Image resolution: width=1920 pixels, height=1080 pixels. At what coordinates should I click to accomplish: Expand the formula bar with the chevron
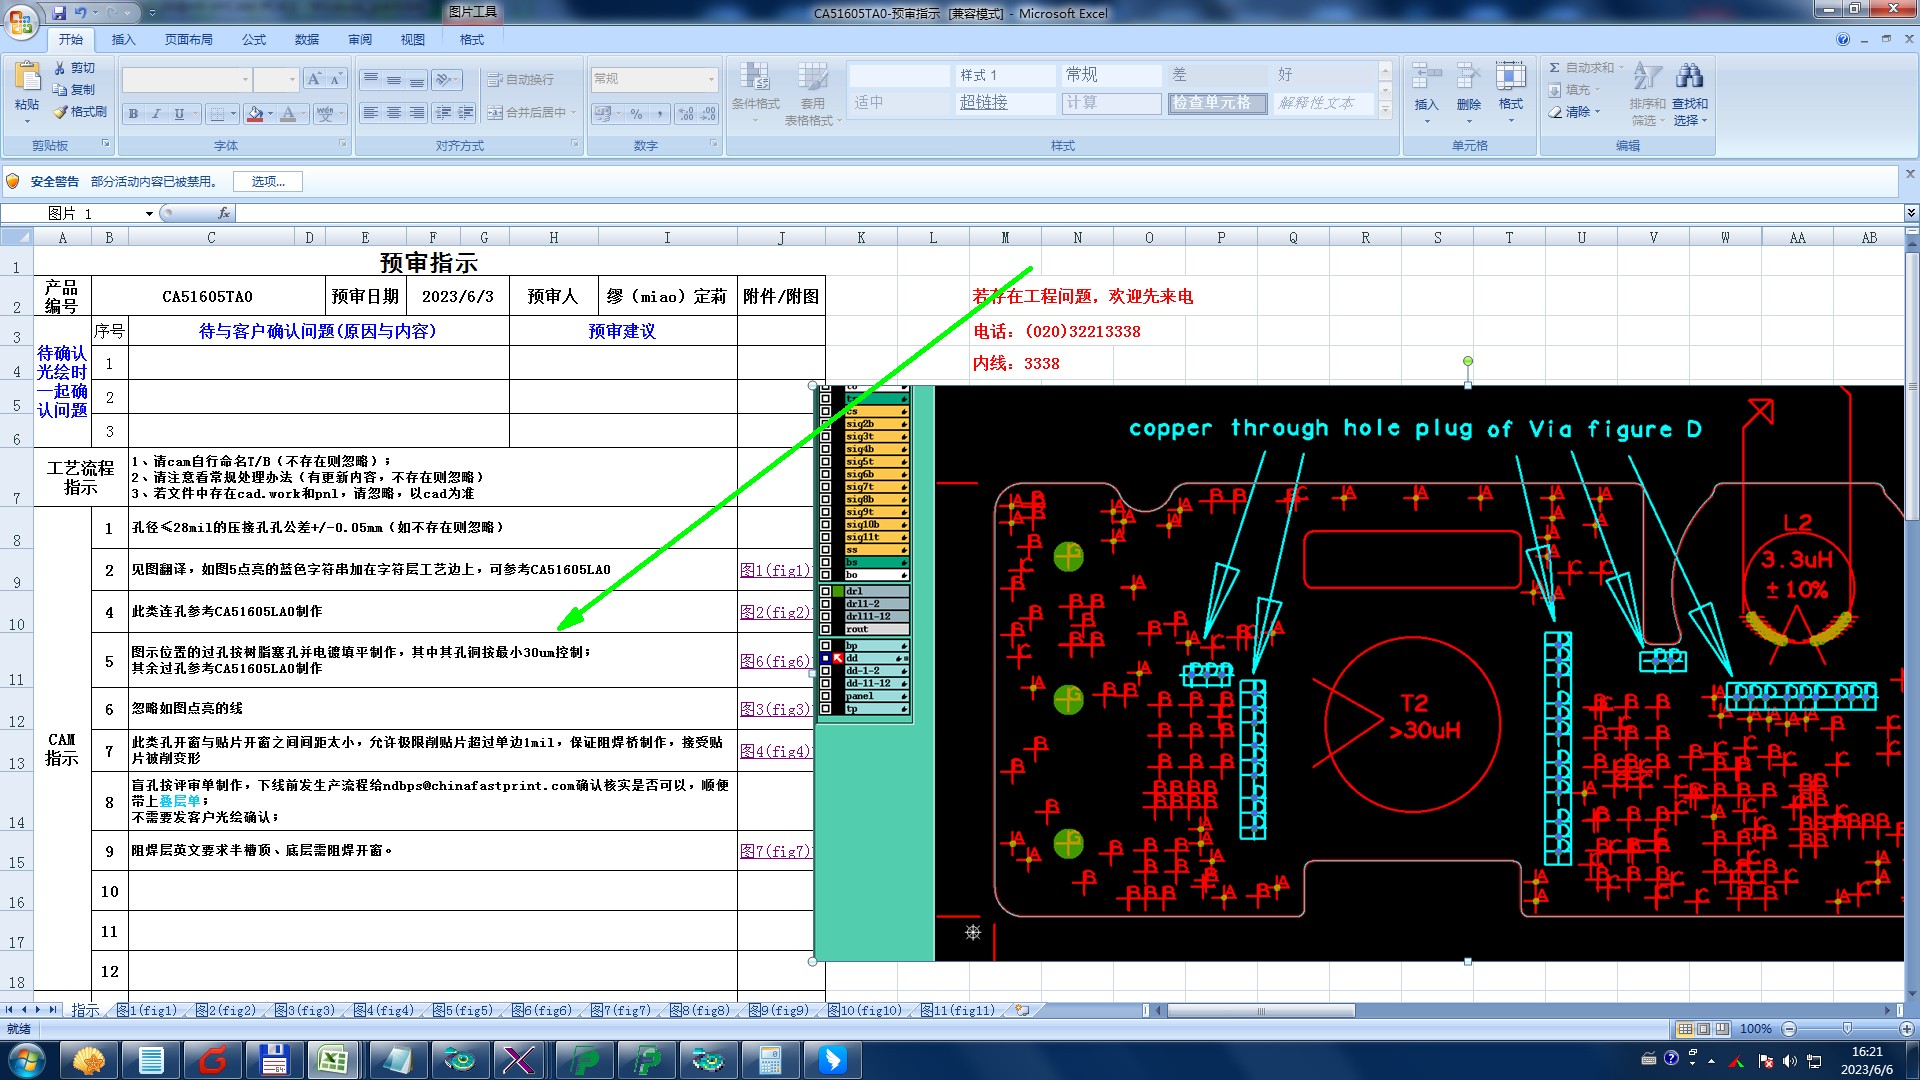1910,213
